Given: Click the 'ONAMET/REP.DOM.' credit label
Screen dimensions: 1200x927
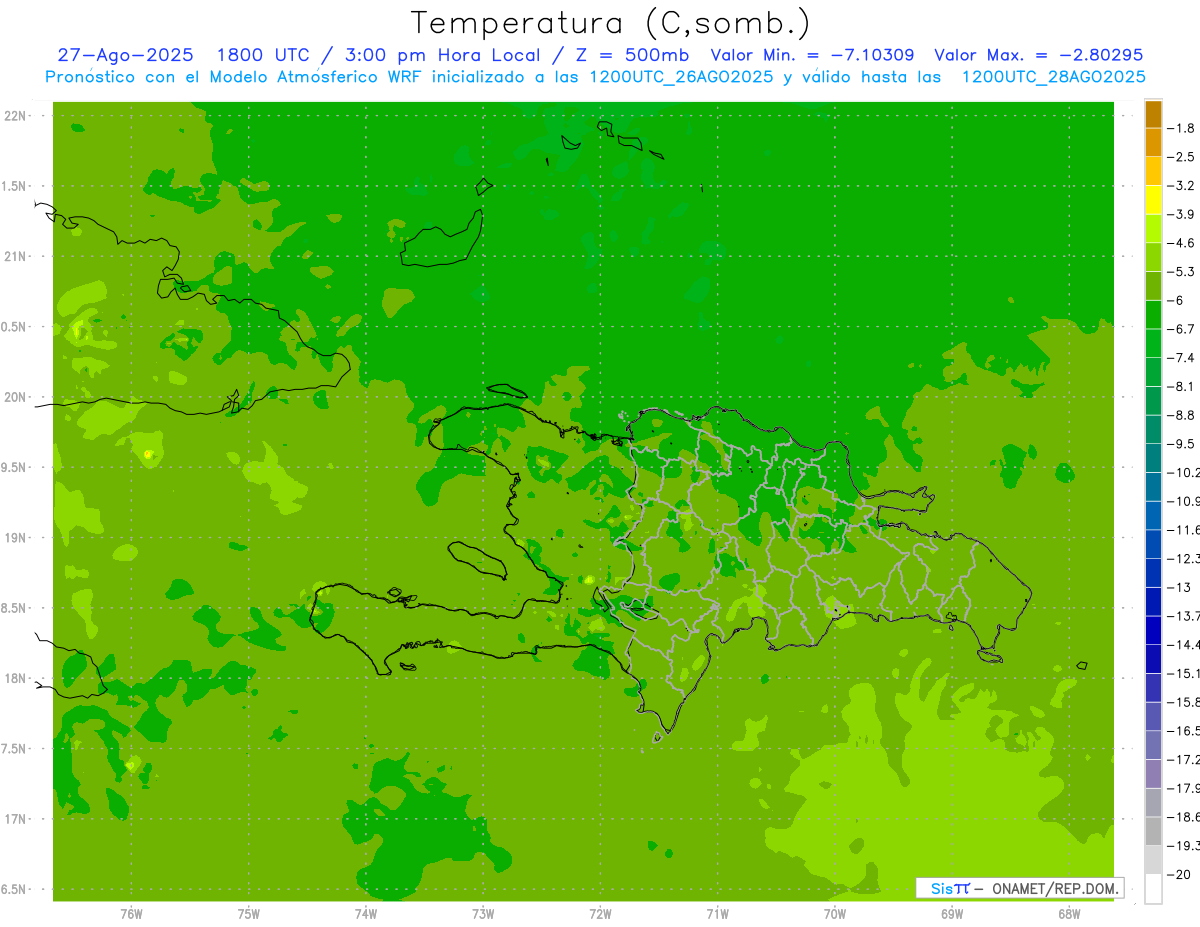Looking at the screenshot, I should pyautogui.click(x=1054, y=888).
